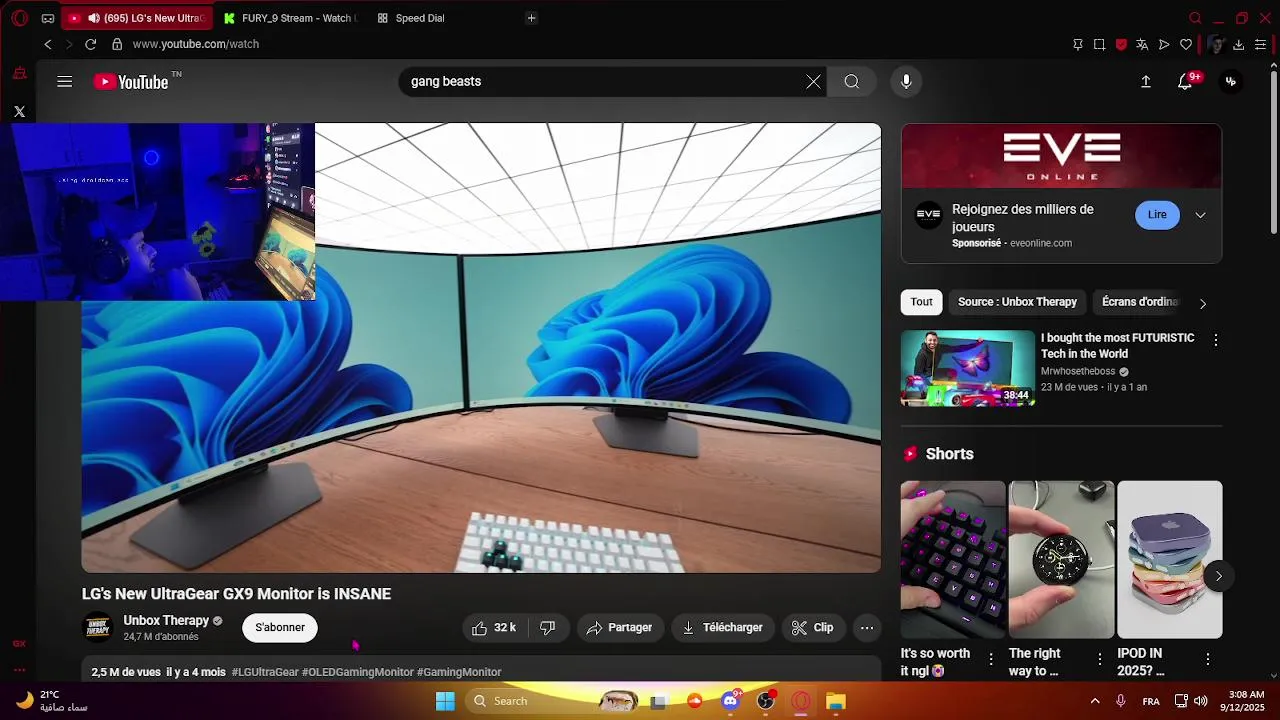Open options for Mrwhosetheboss video
Screen dimensions: 1280x720
click(x=1215, y=340)
